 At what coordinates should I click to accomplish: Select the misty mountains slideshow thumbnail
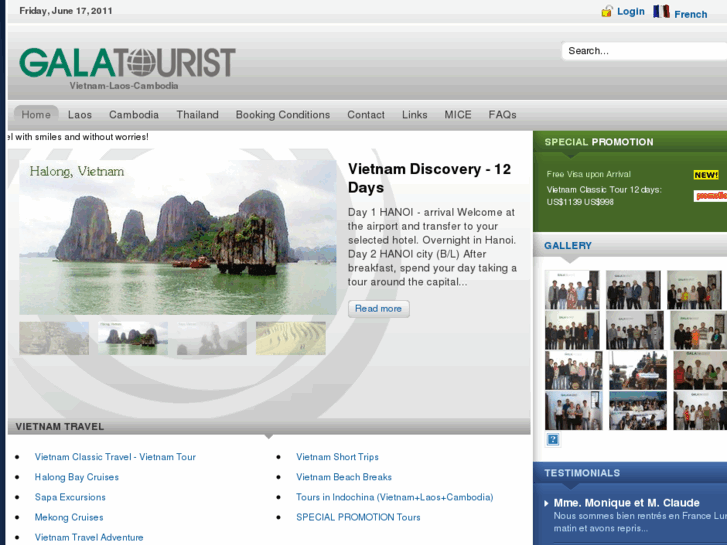211,338
